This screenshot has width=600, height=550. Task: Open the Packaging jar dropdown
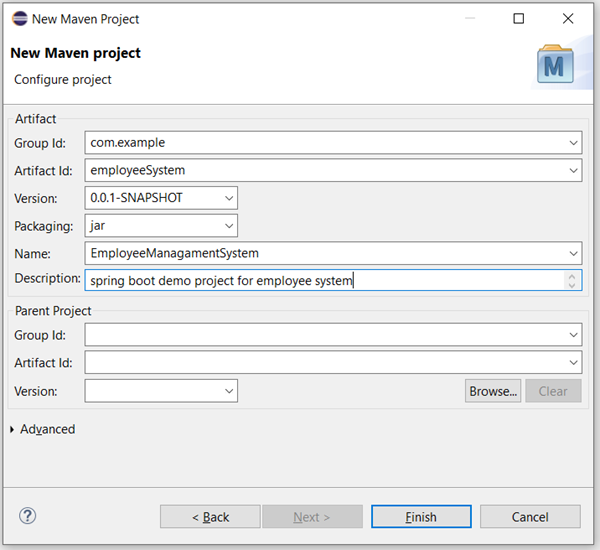click(229, 226)
